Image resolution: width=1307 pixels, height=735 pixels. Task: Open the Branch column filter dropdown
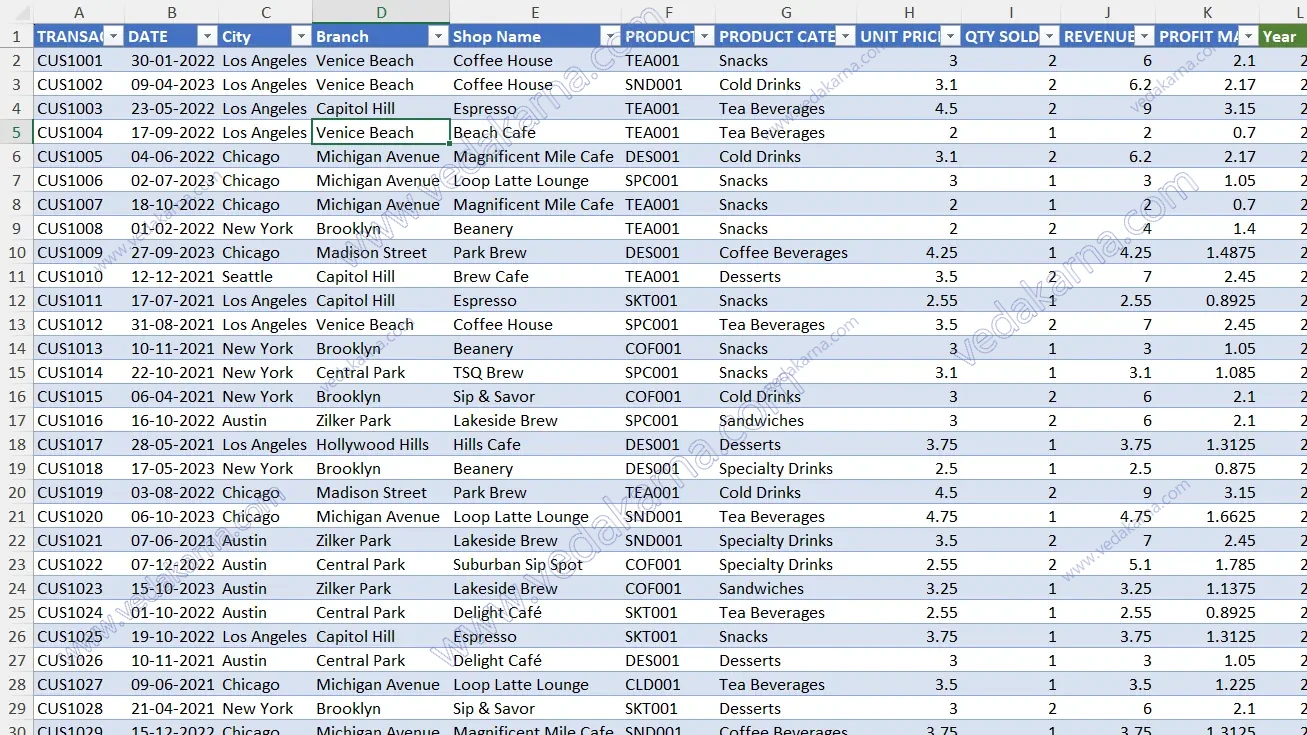point(438,36)
